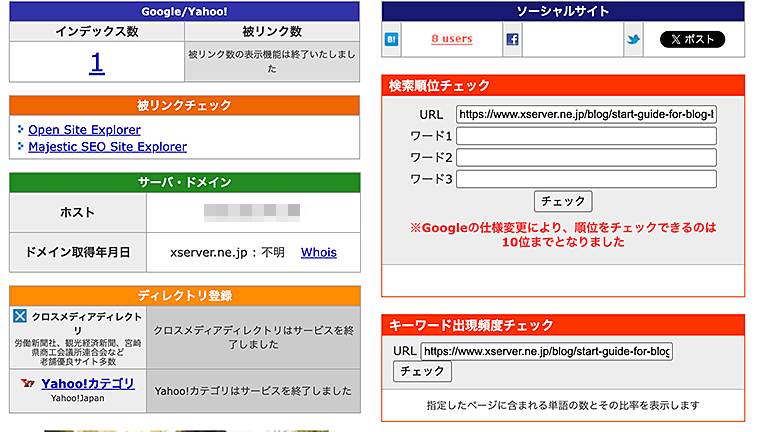Click the blurred host value cell

253,212
